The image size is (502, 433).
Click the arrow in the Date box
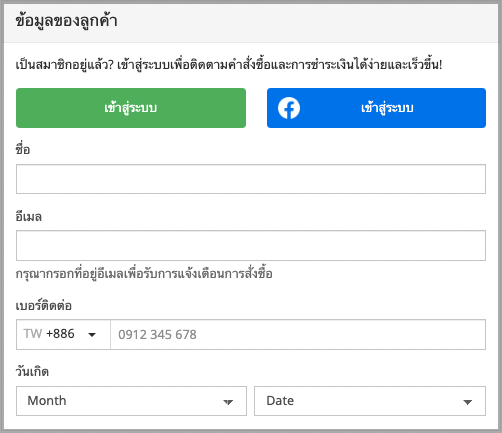[x=468, y=402]
